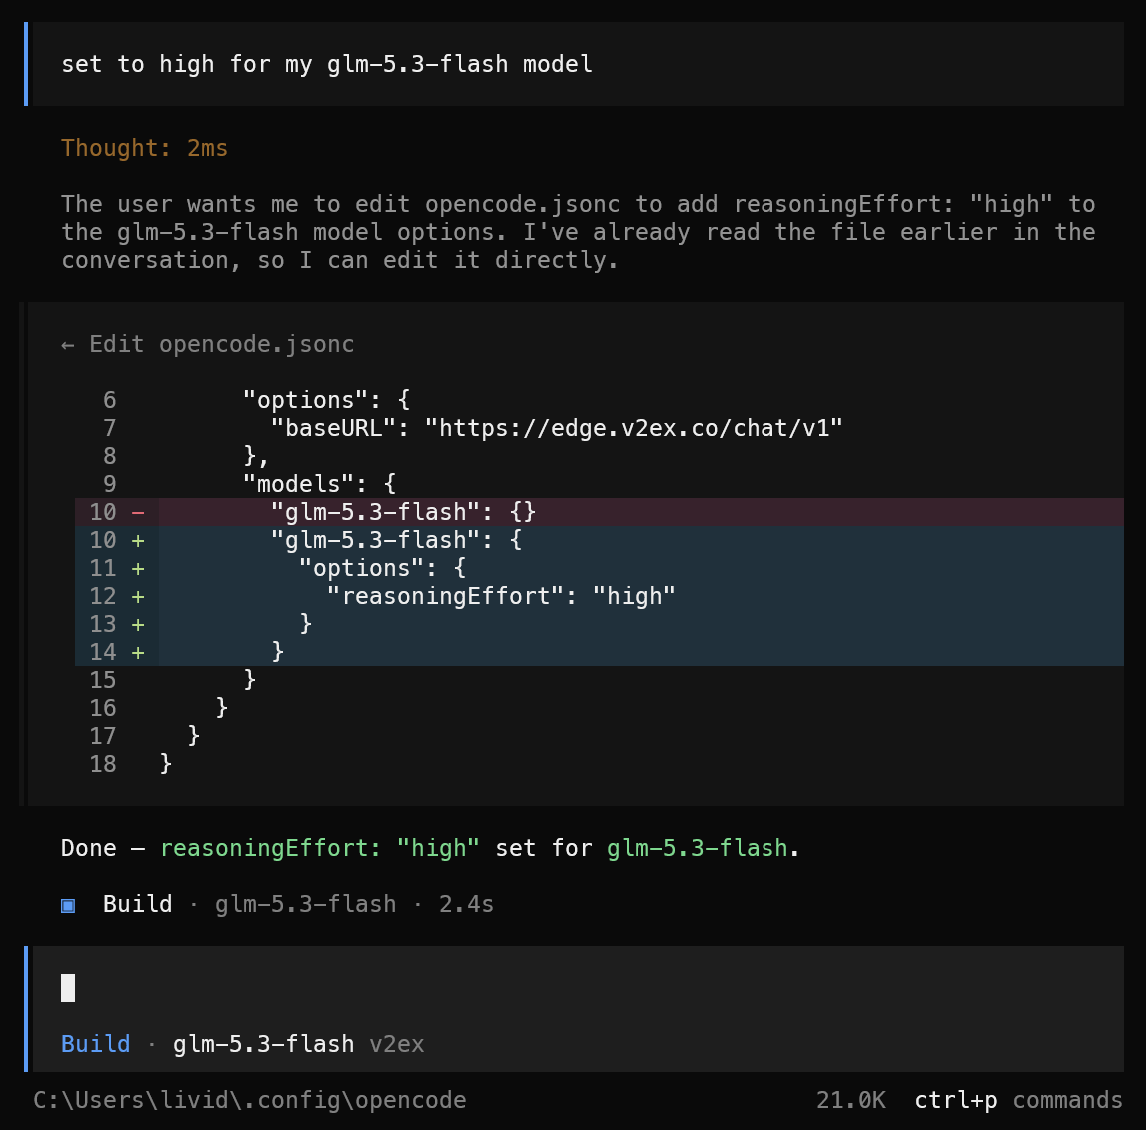Click the left arrow beside Edit opencode.jsonc

point(68,344)
